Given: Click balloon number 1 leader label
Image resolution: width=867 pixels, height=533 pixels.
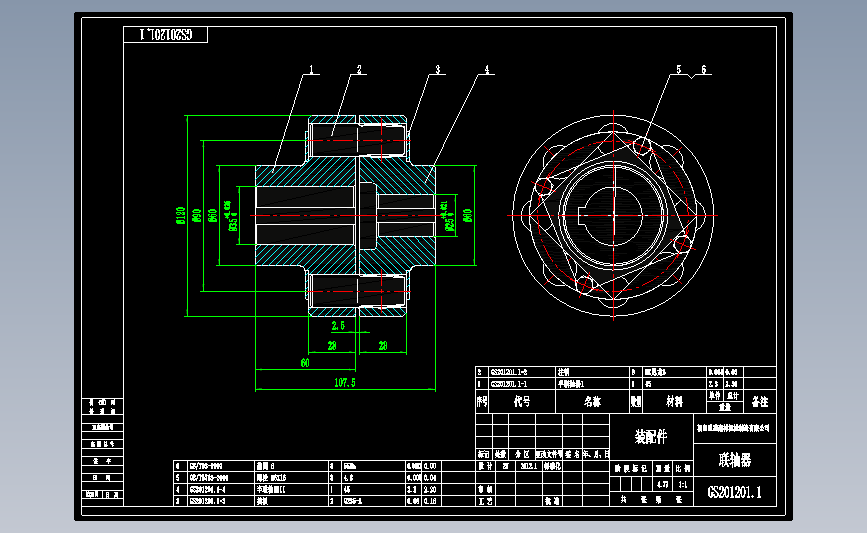Looking at the screenshot, I should pyautogui.click(x=311, y=70).
